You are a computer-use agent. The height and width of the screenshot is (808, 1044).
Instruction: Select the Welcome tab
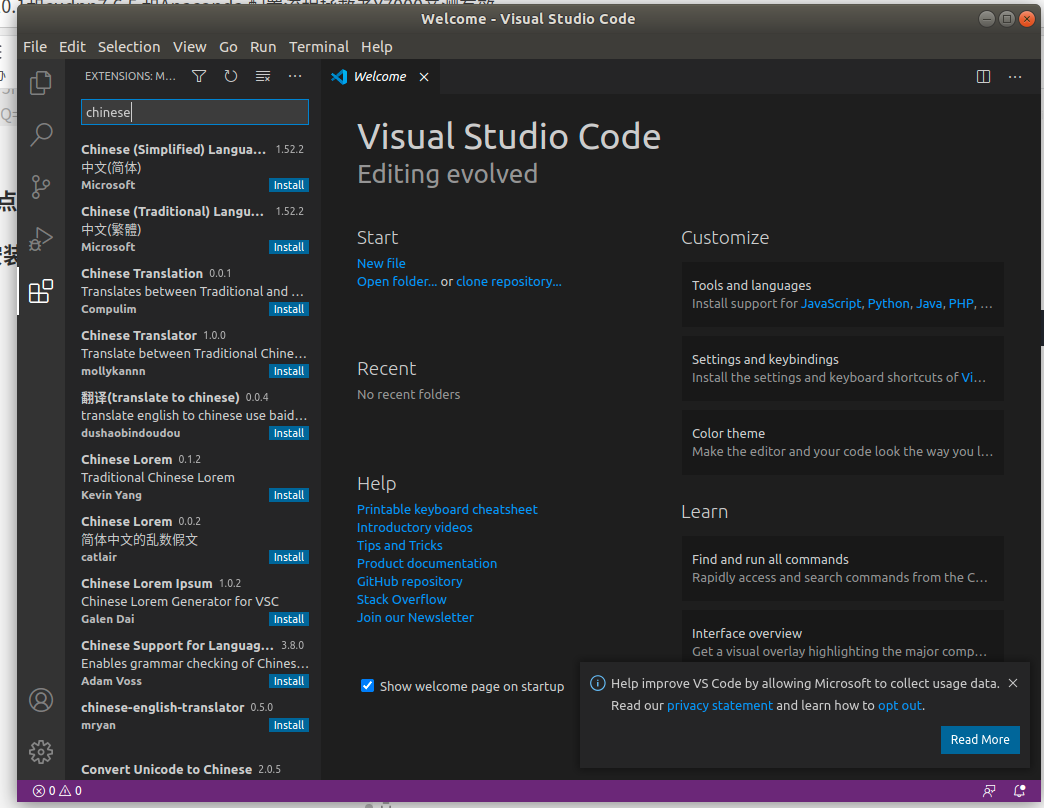[379, 77]
